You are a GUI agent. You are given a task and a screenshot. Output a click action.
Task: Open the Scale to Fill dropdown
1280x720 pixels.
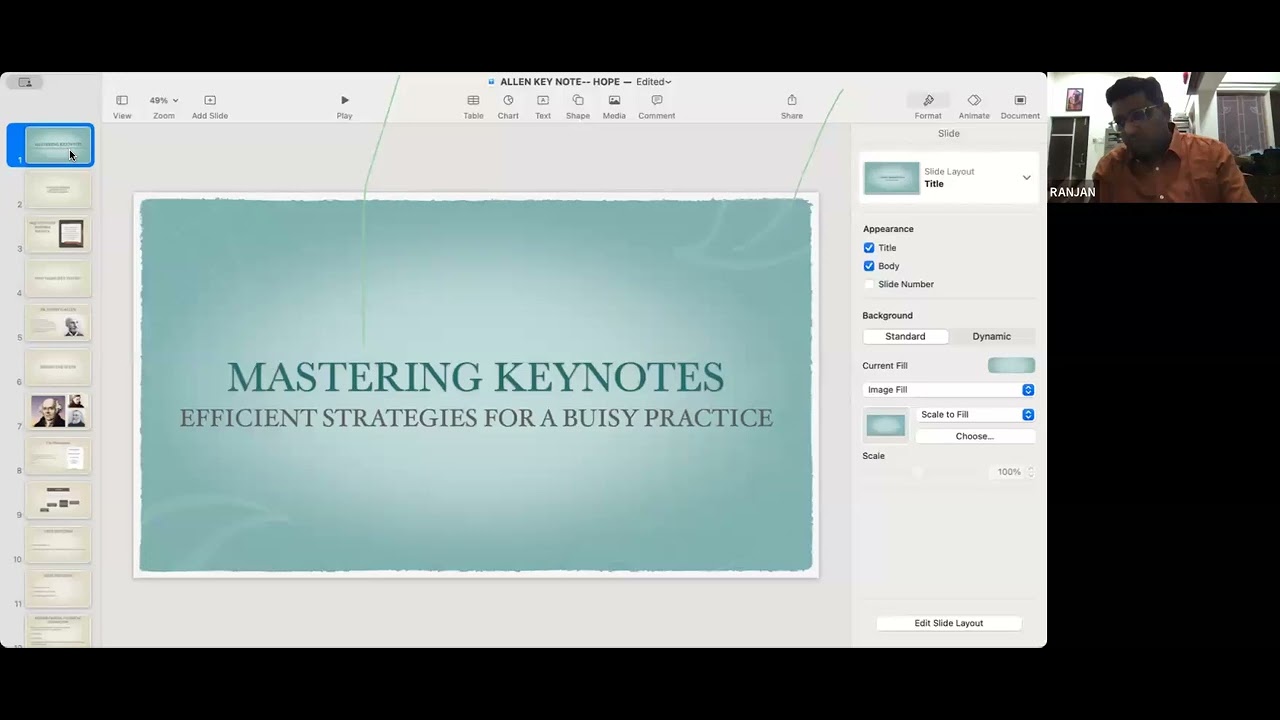tap(975, 415)
